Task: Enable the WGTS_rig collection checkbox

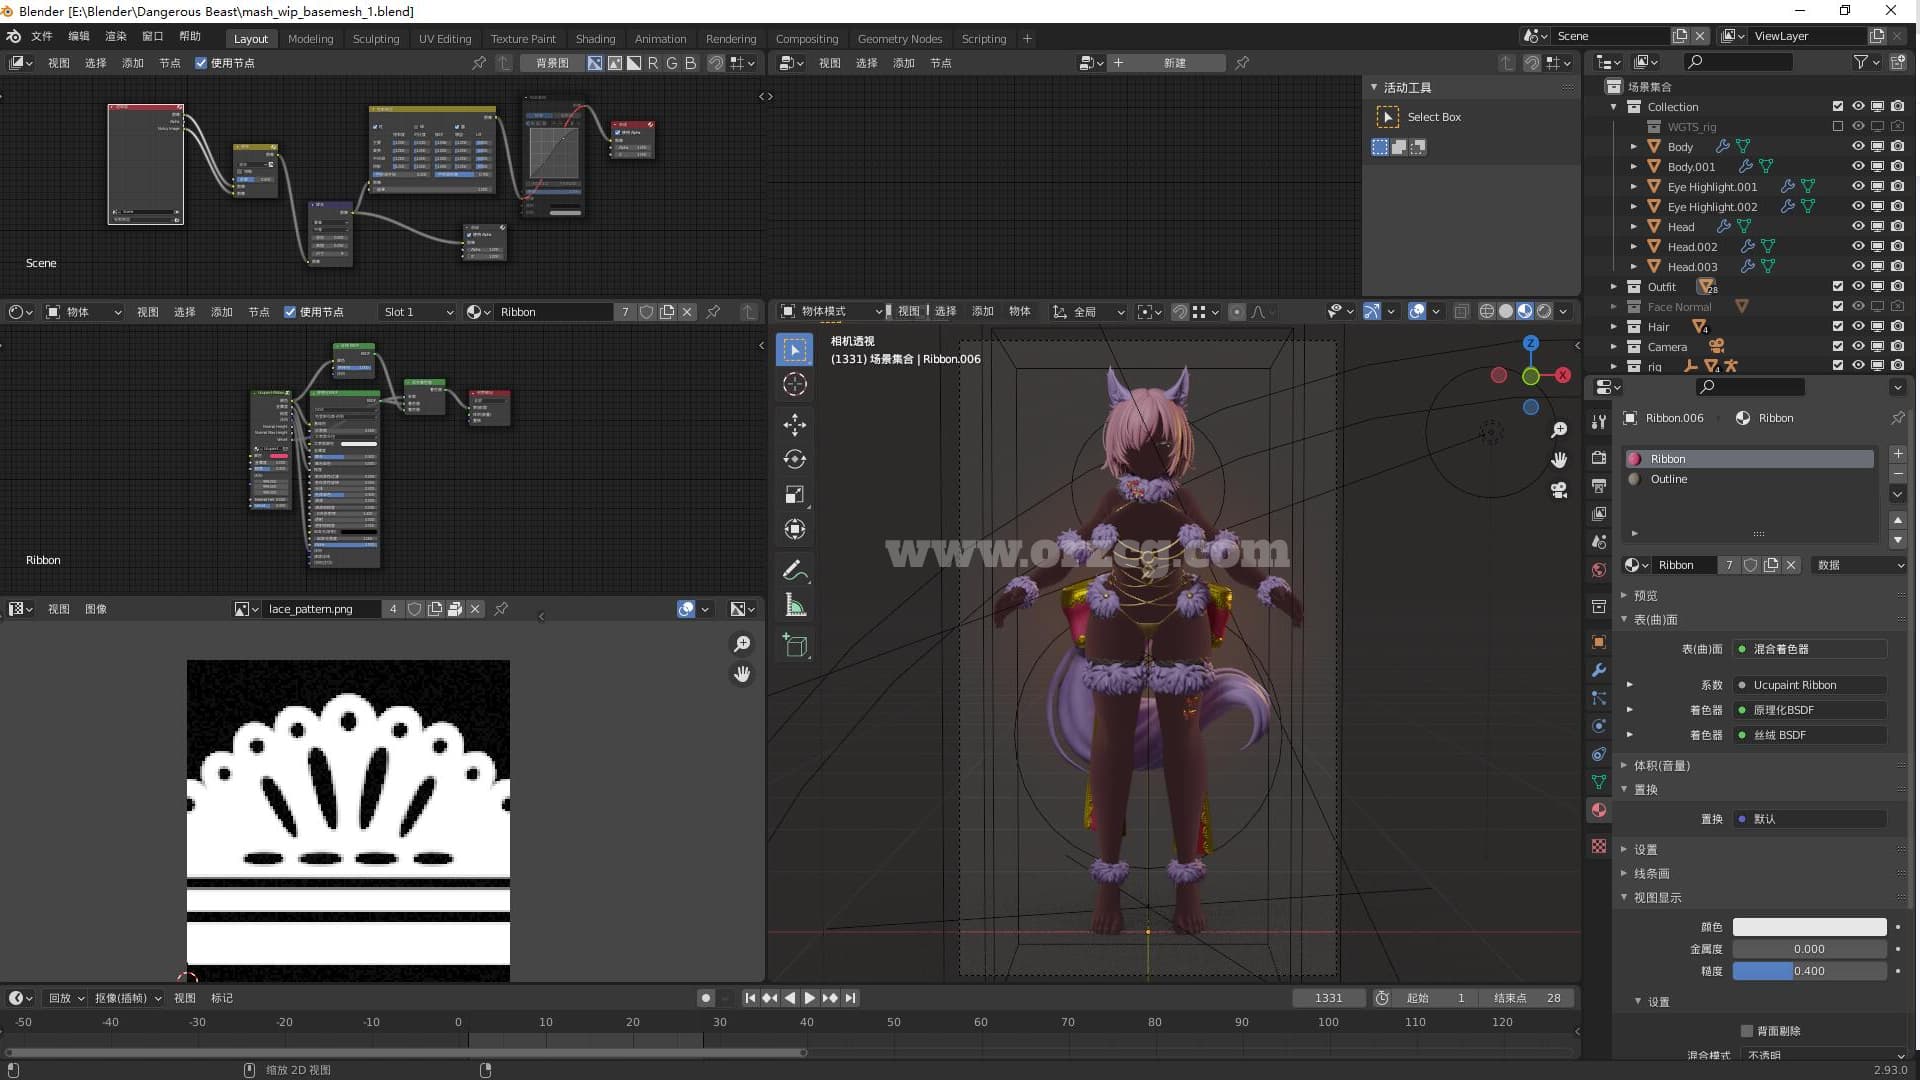Action: (1838, 126)
